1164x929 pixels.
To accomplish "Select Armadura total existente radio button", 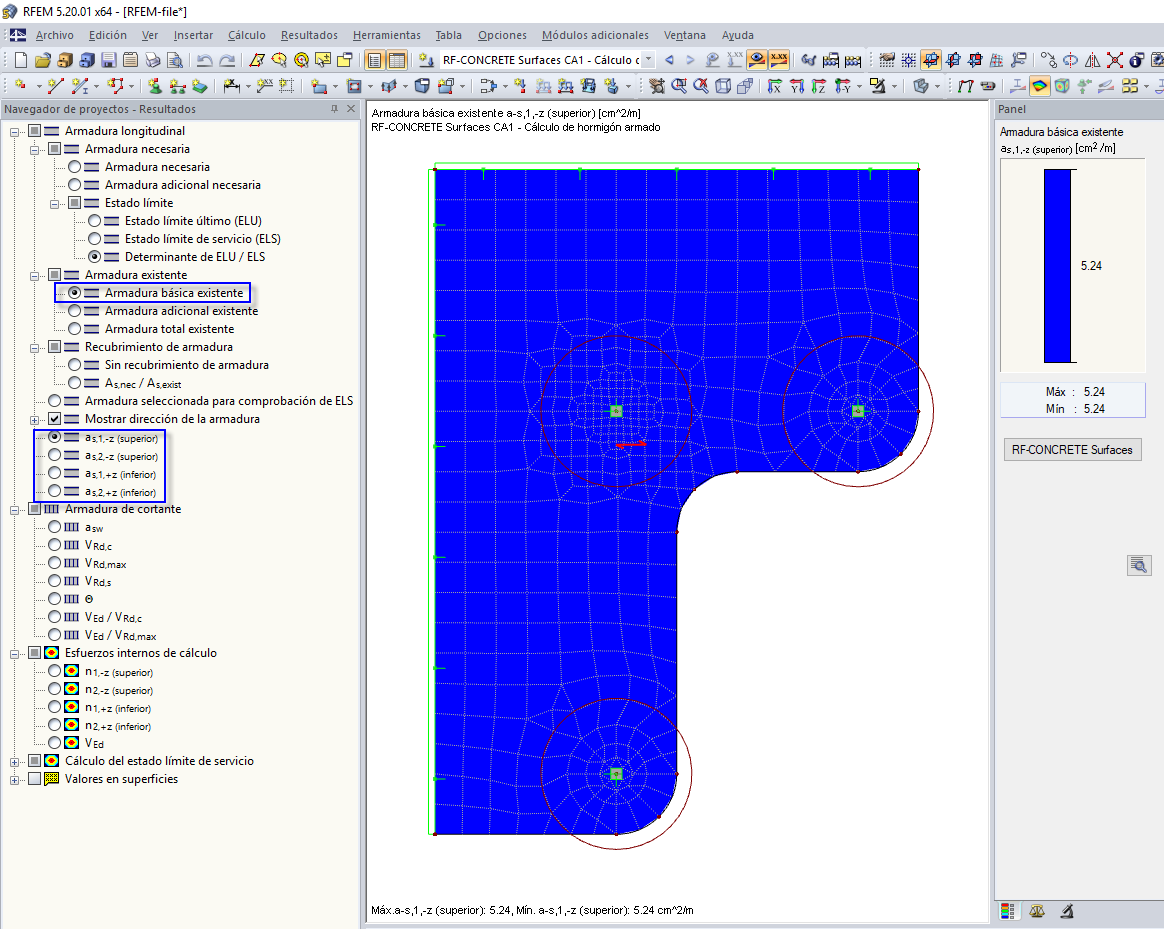I will click(74, 328).
